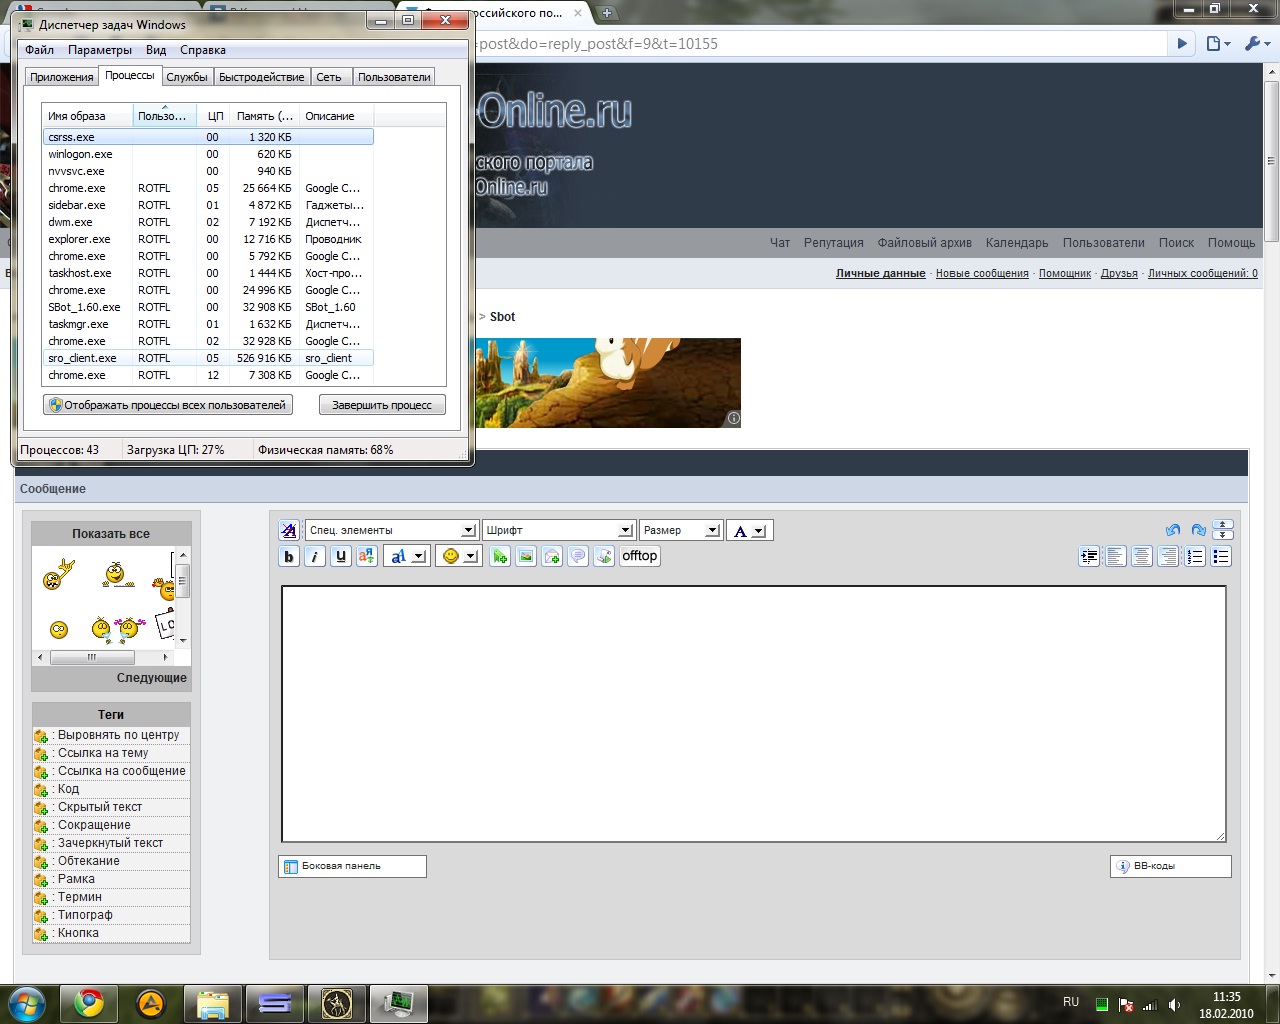The image size is (1280, 1024).
Task: Switch to the Службы tab in Task Manager
Action: pyautogui.click(x=187, y=77)
